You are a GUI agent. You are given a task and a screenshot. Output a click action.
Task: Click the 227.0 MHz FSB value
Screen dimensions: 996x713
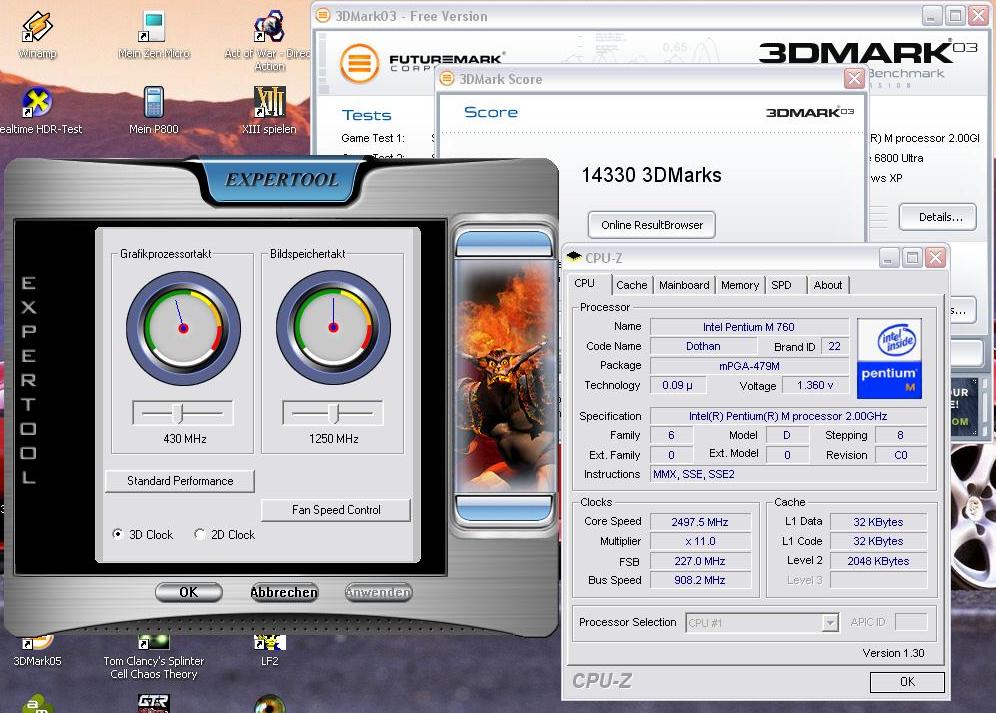pos(700,561)
